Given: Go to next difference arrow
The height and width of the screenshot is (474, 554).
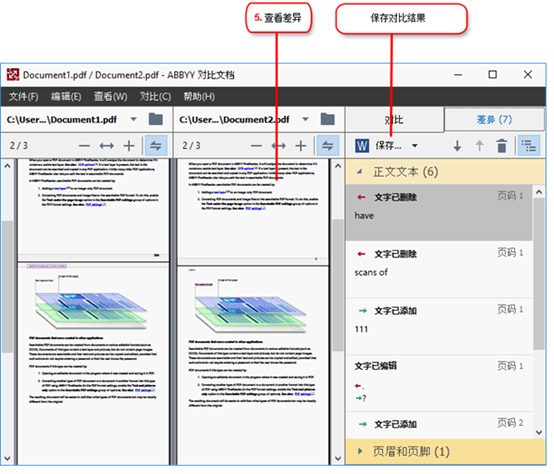Looking at the screenshot, I should pos(457,146).
